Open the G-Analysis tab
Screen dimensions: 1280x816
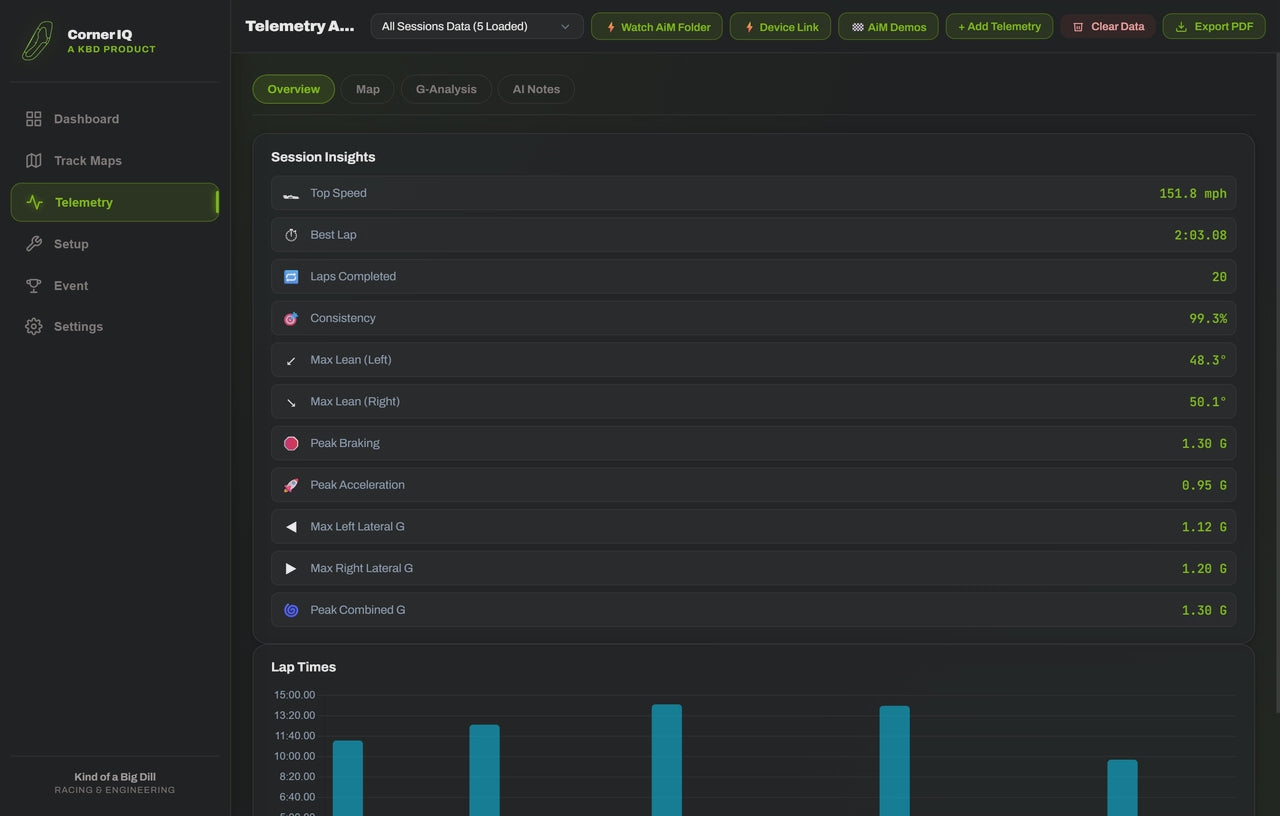[x=446, y=89]
